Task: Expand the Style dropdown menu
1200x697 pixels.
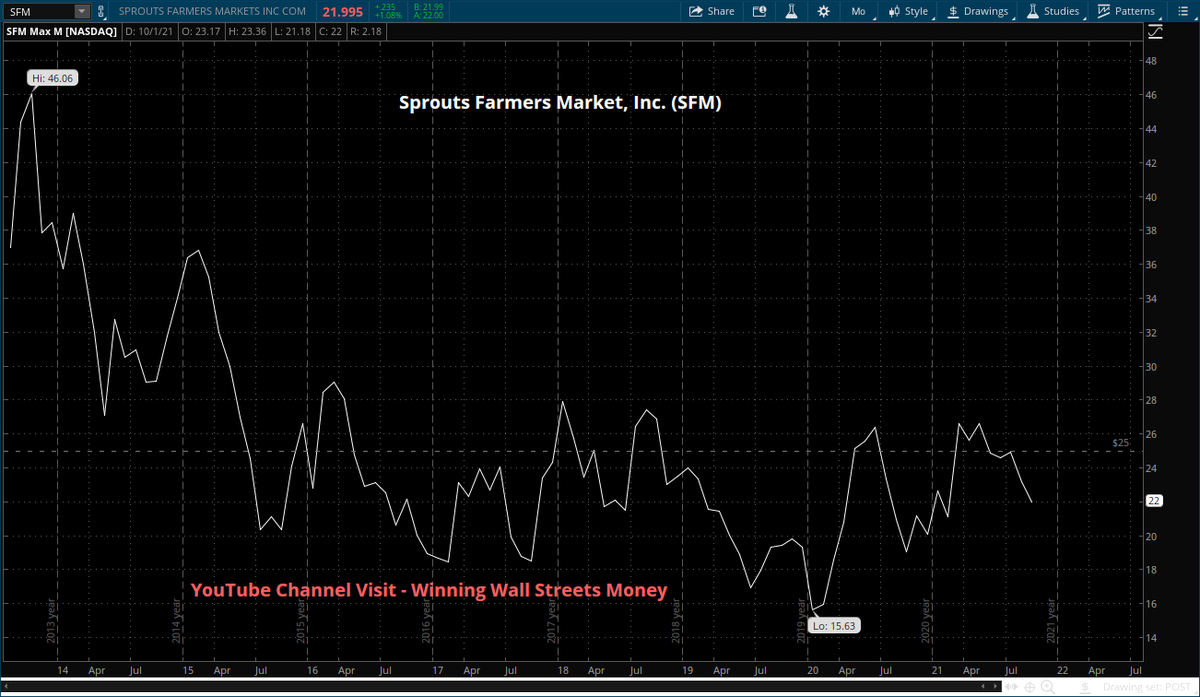Action: click(x=908, y=11)
